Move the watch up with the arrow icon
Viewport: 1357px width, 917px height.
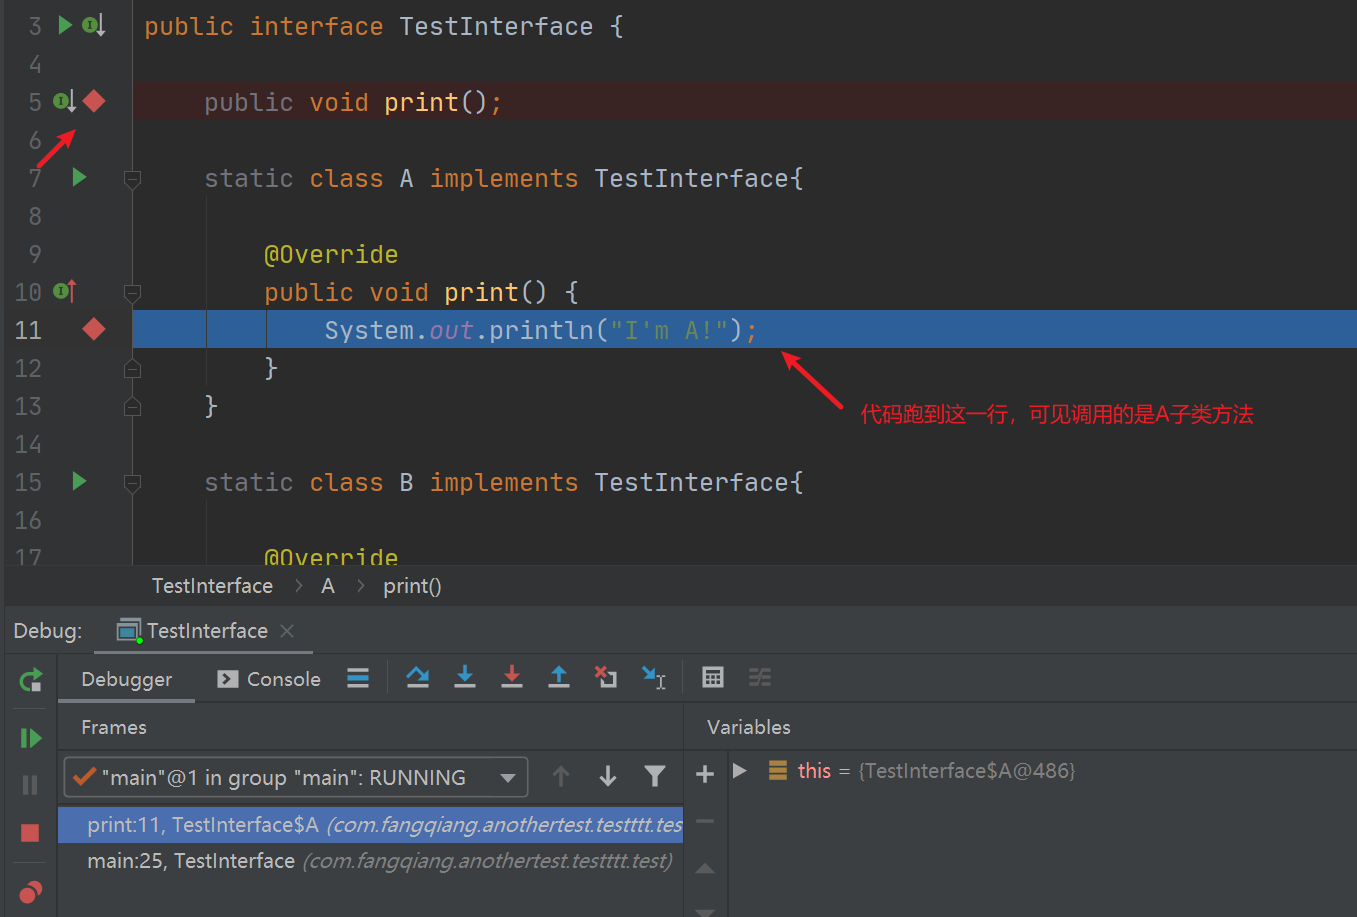(705, 868)
